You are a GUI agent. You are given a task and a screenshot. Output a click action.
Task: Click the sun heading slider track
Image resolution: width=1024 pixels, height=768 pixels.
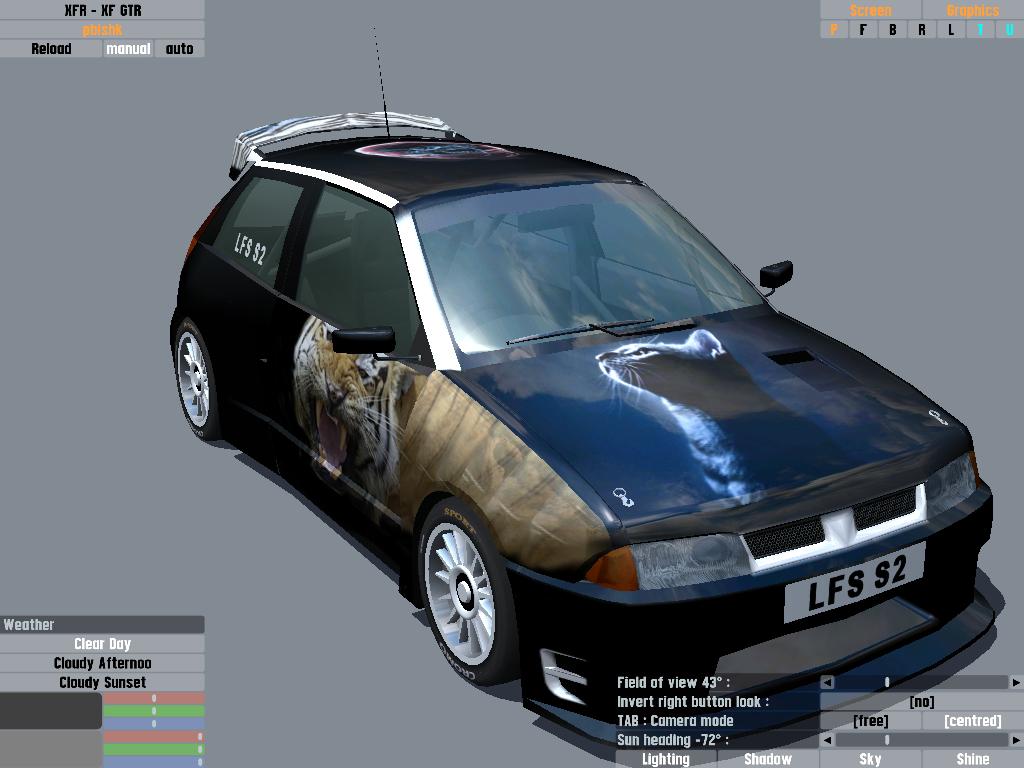click(922, 740)
